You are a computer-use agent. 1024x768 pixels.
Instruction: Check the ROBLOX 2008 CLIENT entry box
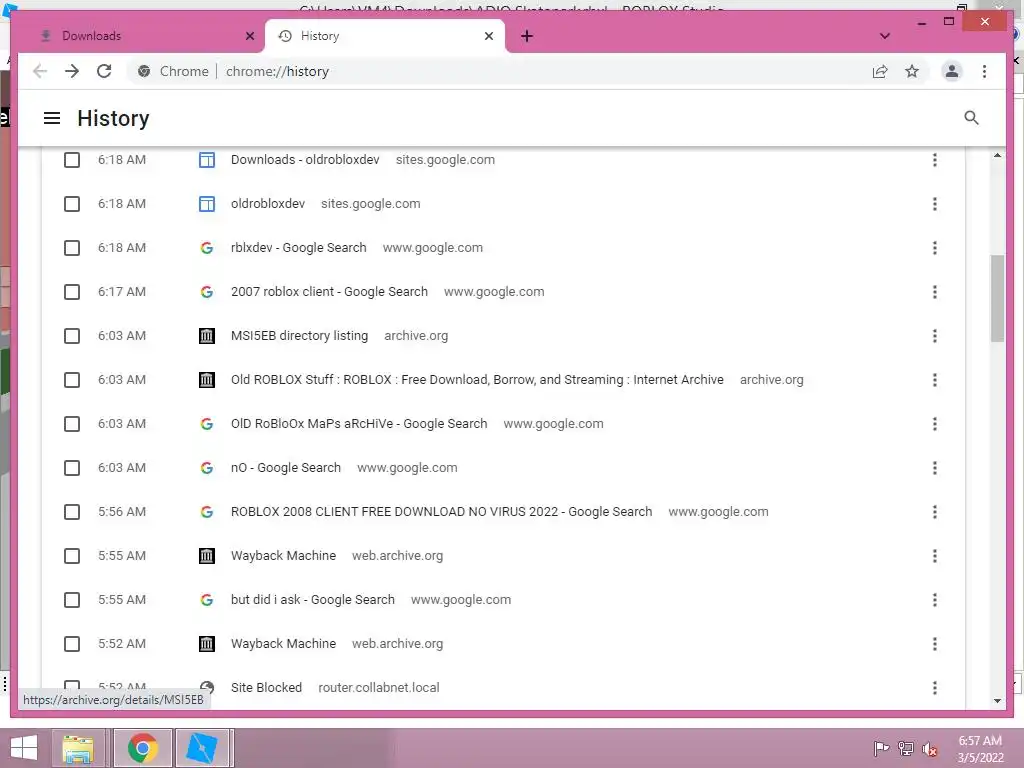click(x=72, y=512)
